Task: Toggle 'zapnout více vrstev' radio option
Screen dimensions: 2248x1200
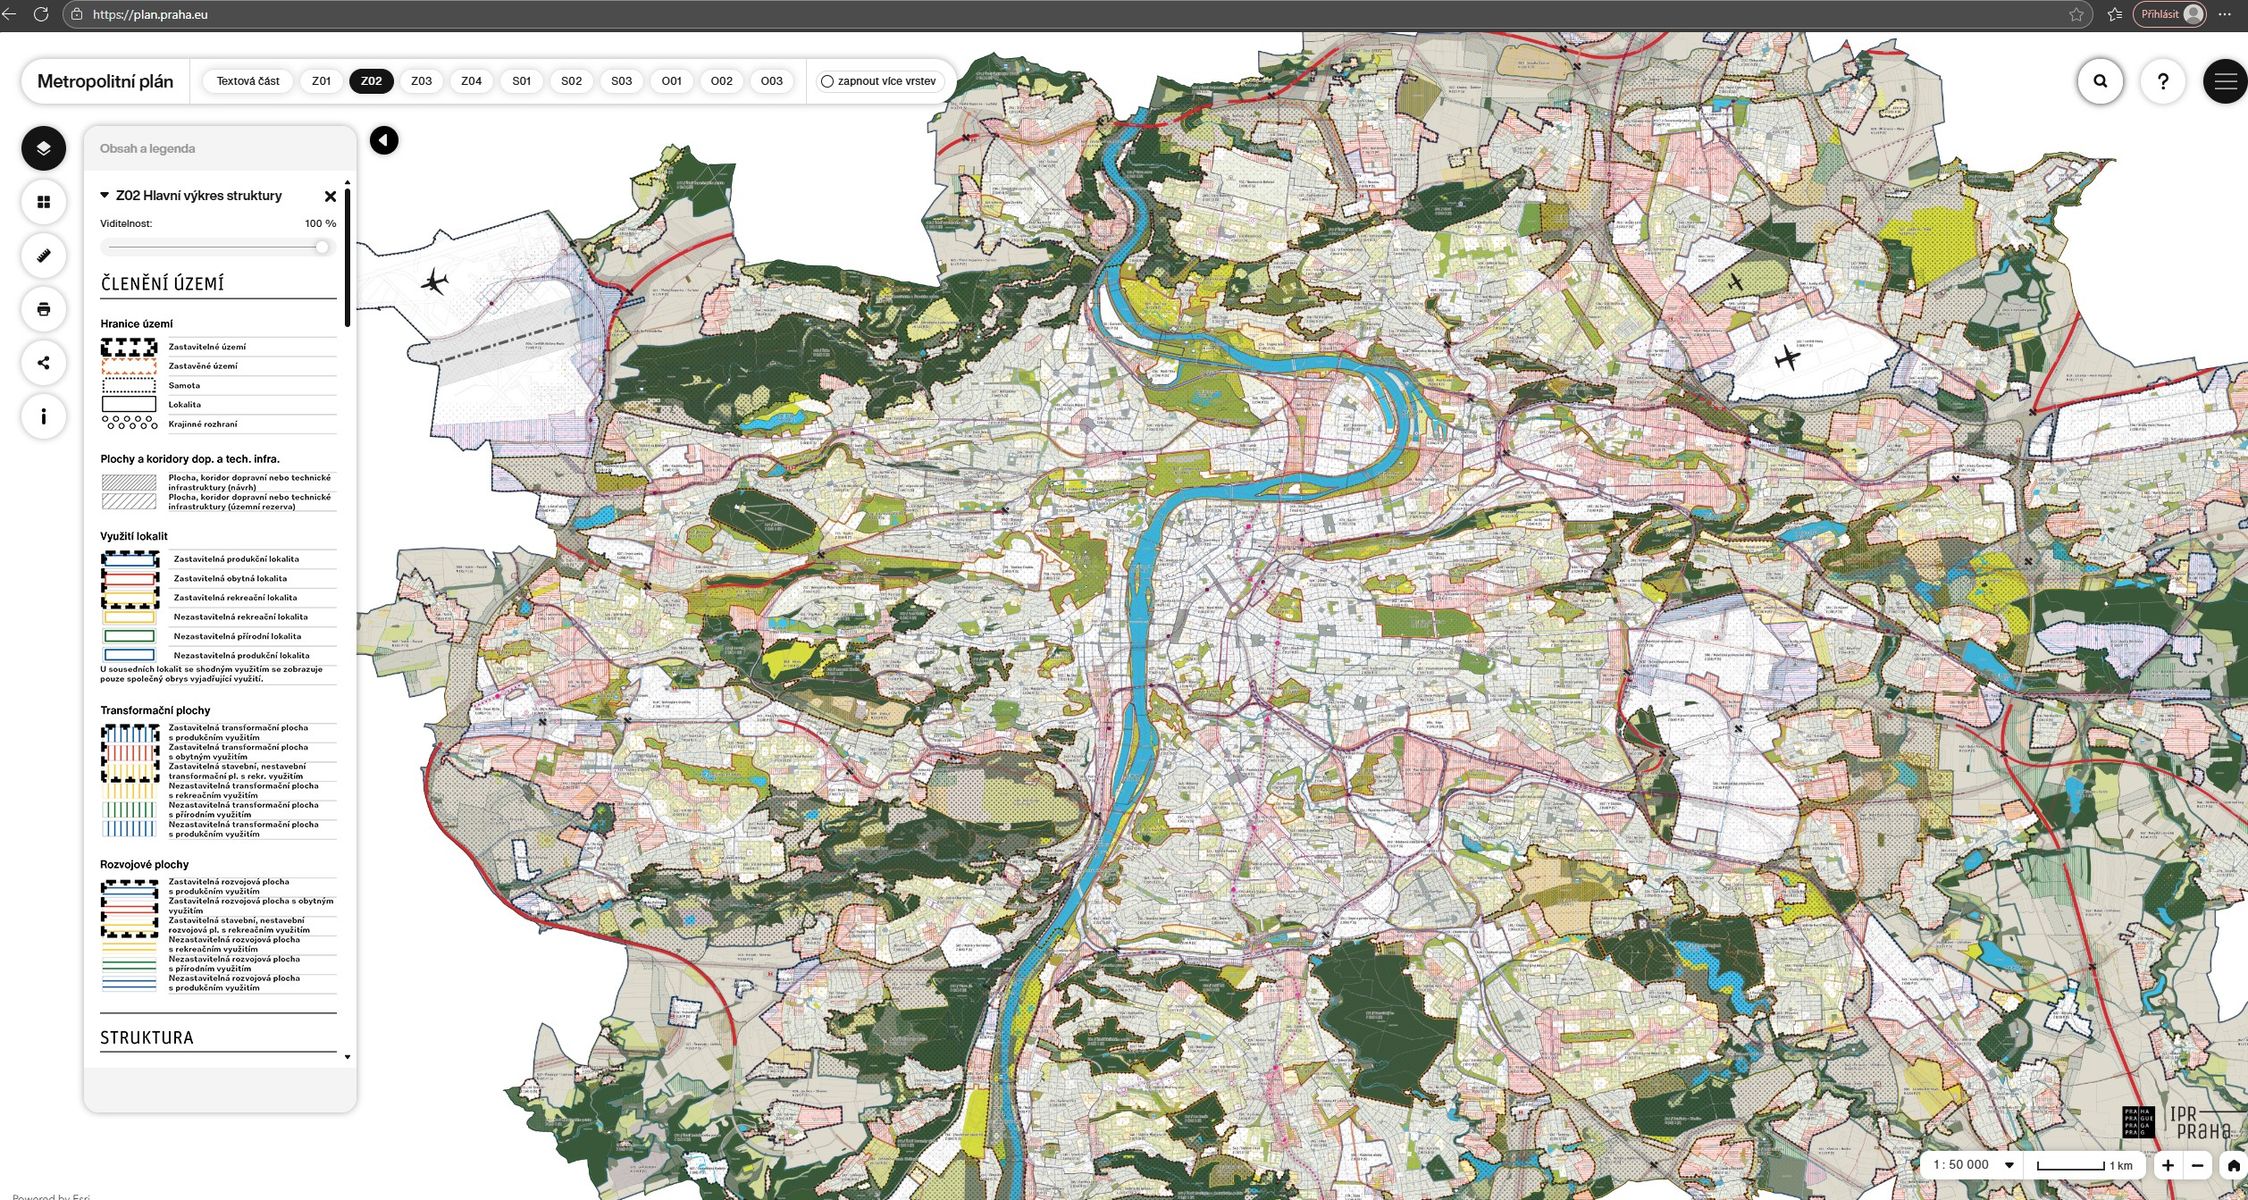Action: (827, 82)
